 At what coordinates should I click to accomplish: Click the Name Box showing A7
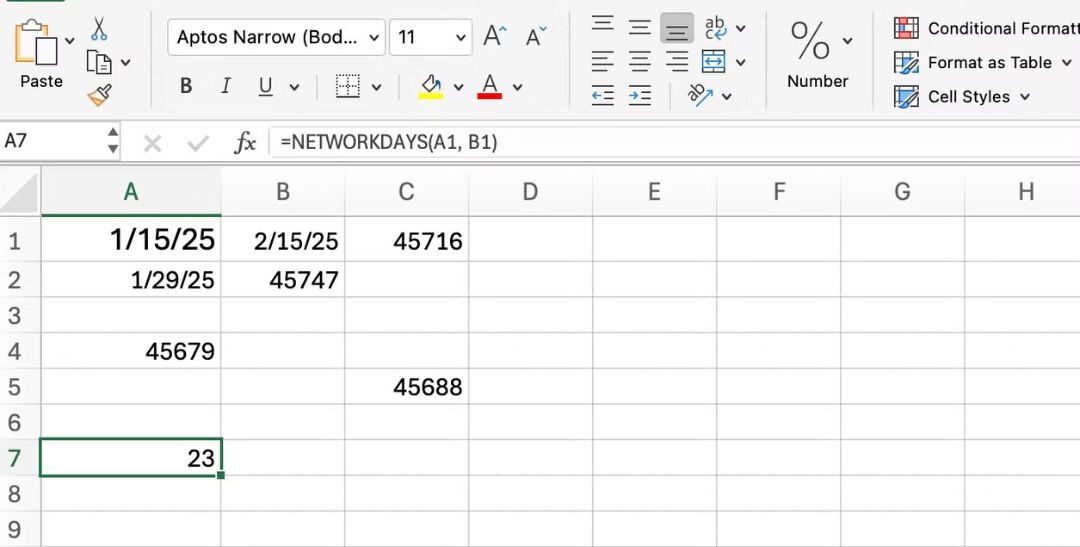[52, 141]
